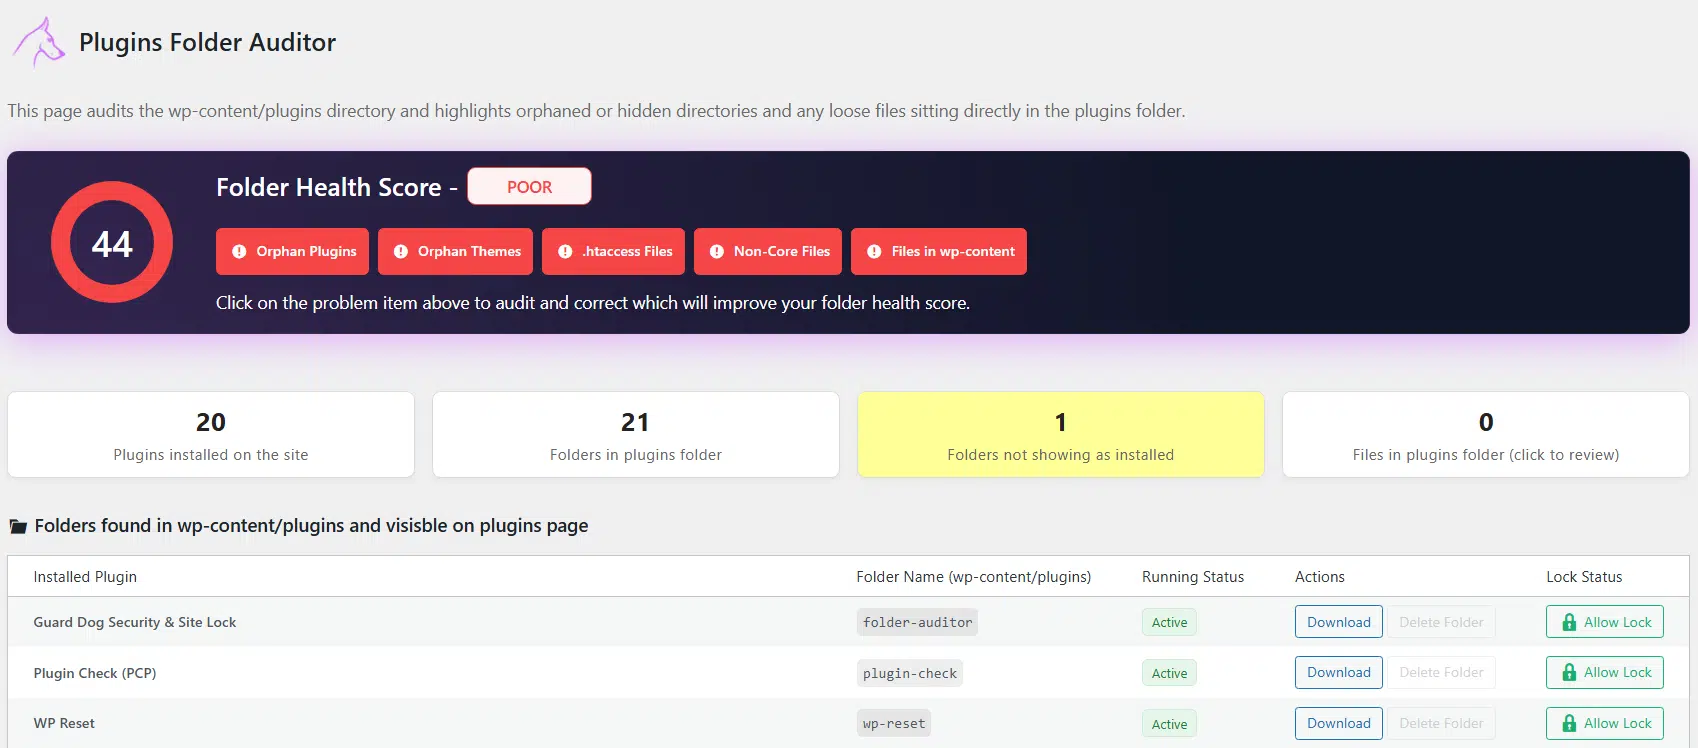Toggle Allow Lock for WP Reset

point(1604,724)
